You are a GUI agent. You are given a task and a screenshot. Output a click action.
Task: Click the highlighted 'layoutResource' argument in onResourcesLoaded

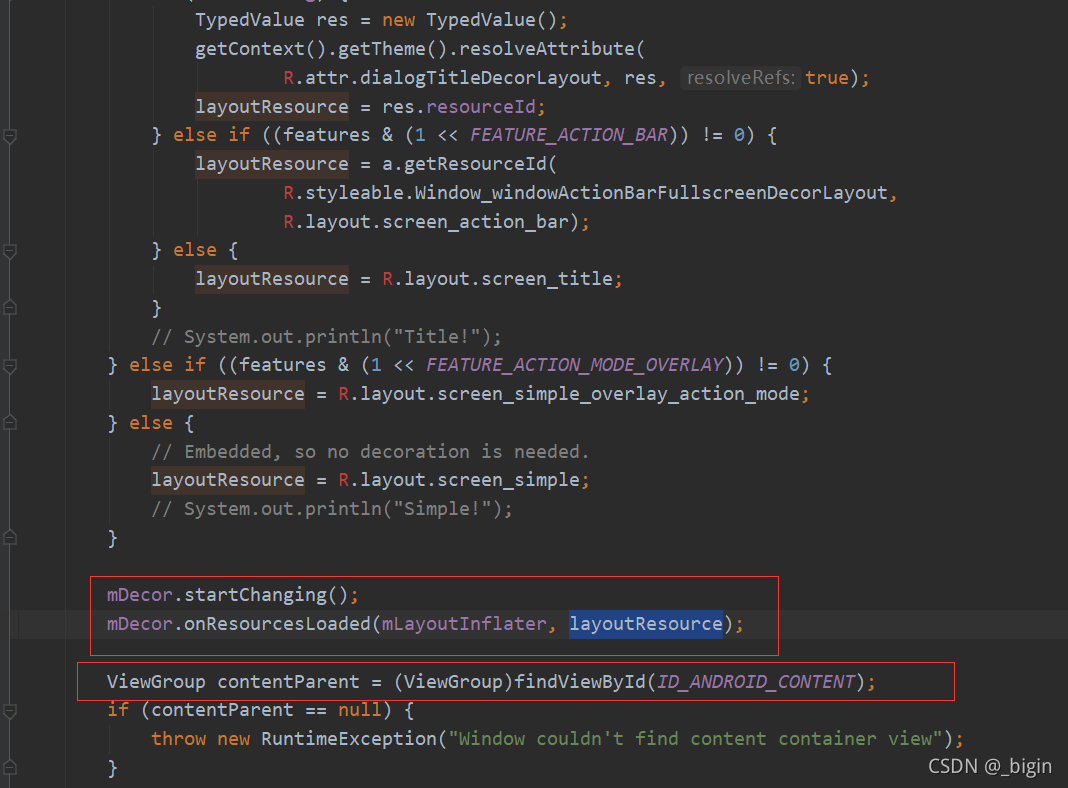tap(646, 624)
